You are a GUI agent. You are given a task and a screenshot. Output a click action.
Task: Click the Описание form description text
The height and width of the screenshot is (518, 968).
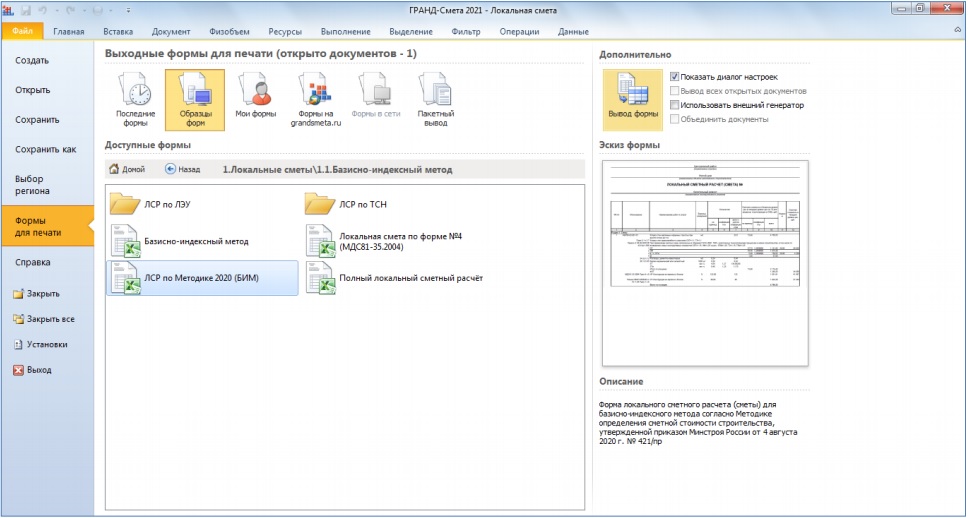(698, 424)
